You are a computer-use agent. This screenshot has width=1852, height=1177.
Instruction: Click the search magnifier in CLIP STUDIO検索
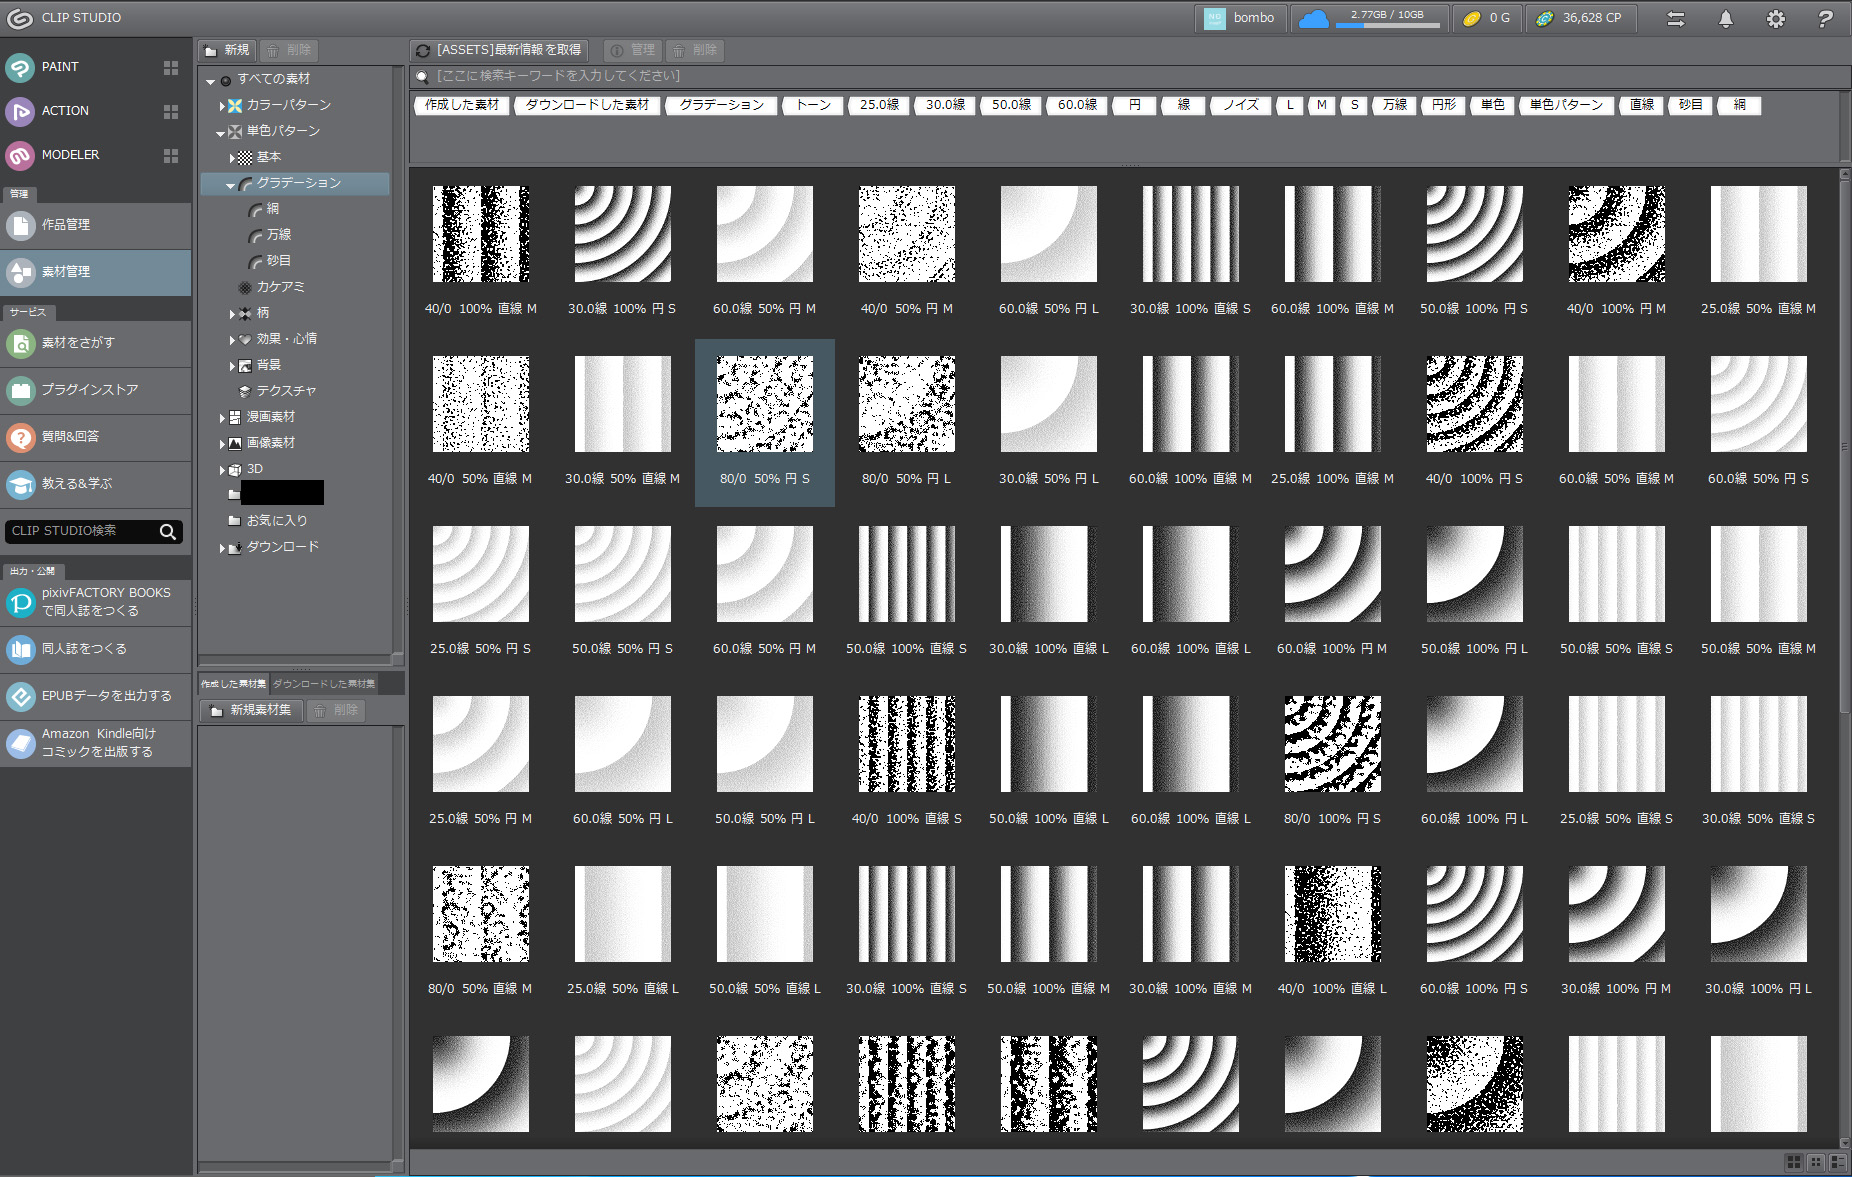(168, 532)
